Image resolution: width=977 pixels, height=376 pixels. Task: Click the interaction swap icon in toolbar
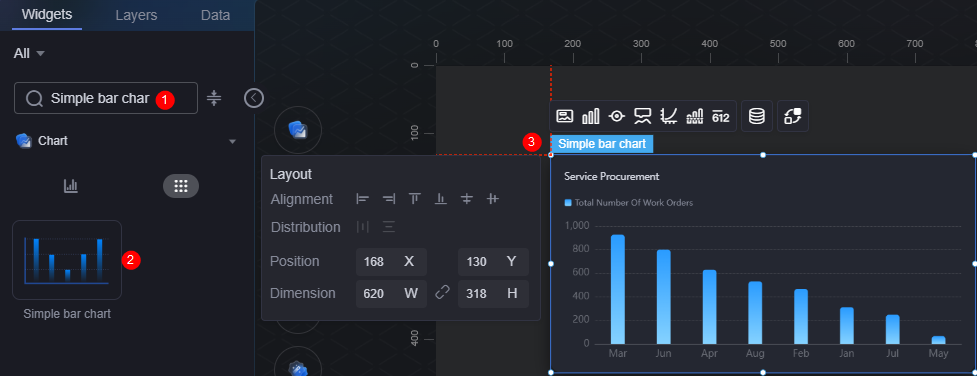point(793,116)
